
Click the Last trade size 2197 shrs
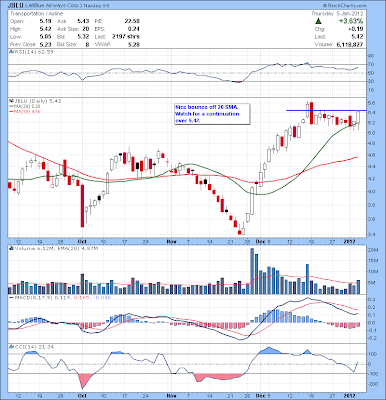(126, 37)
